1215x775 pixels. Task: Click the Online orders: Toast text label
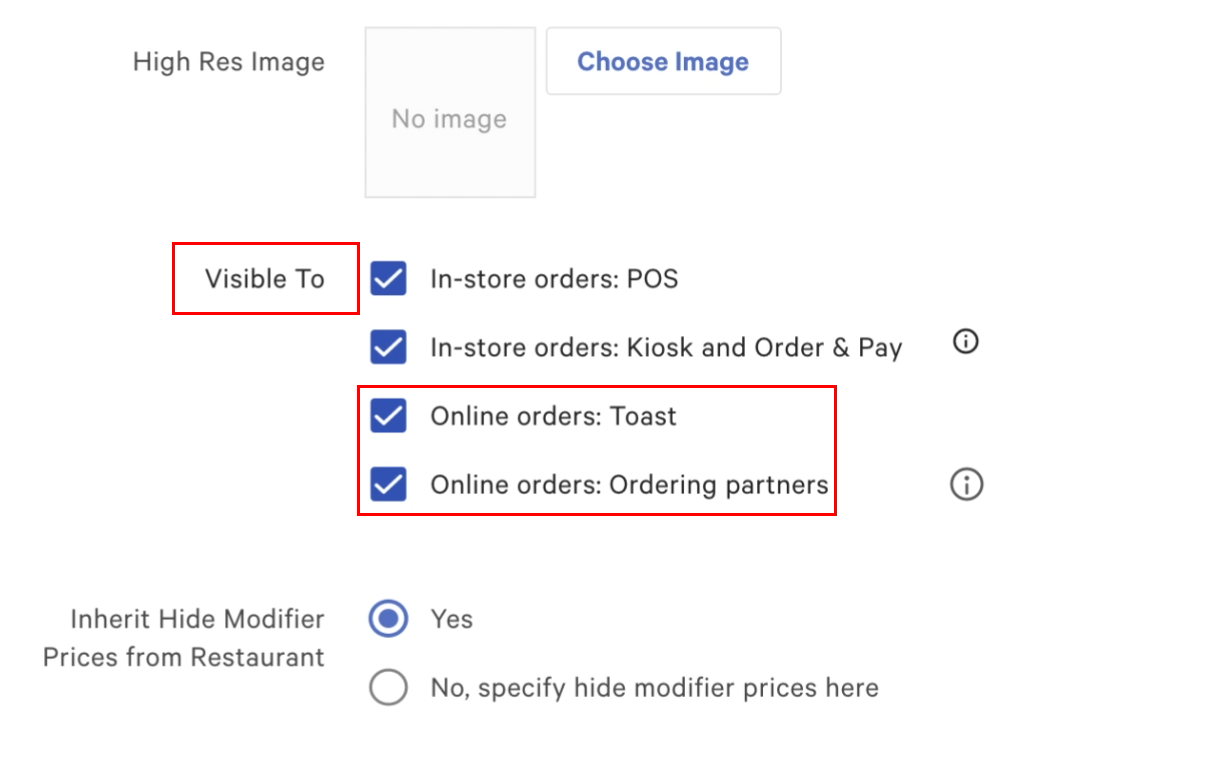coord(553,416)
